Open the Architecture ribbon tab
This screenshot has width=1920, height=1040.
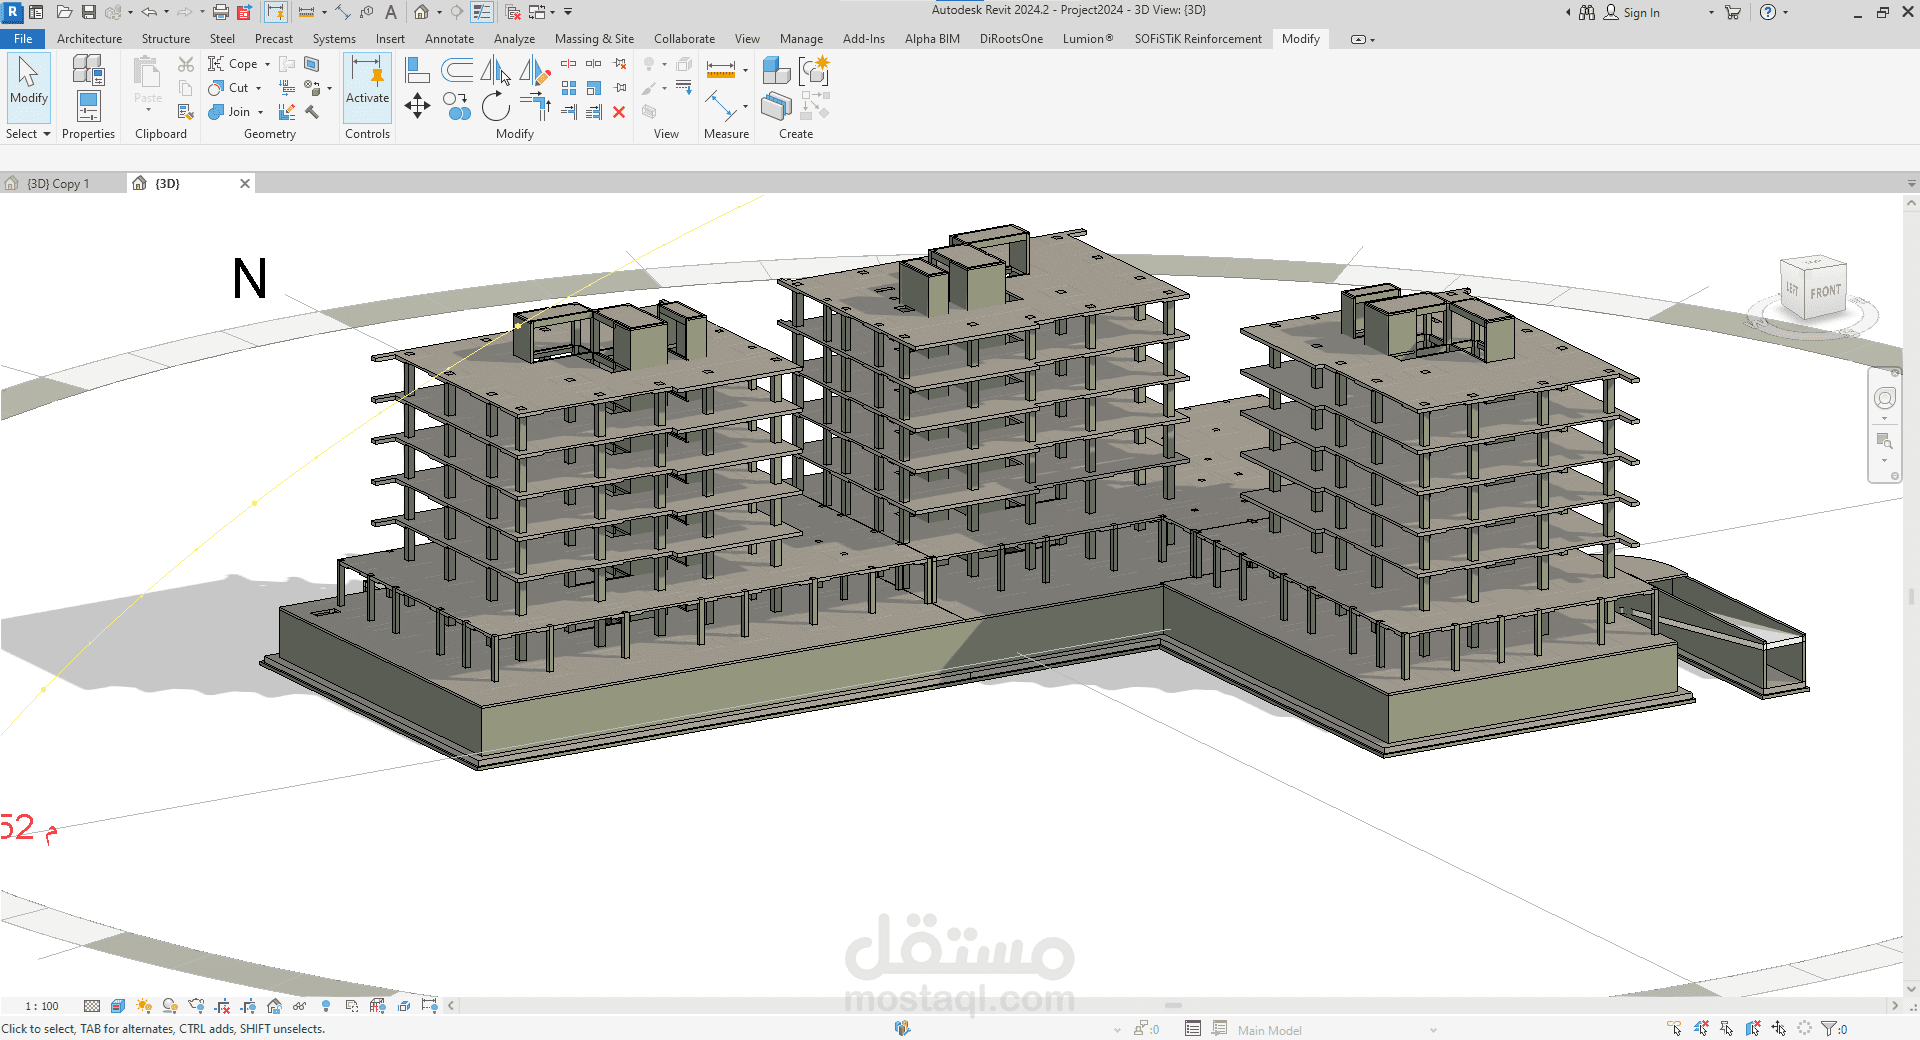[x=89, y=39]
